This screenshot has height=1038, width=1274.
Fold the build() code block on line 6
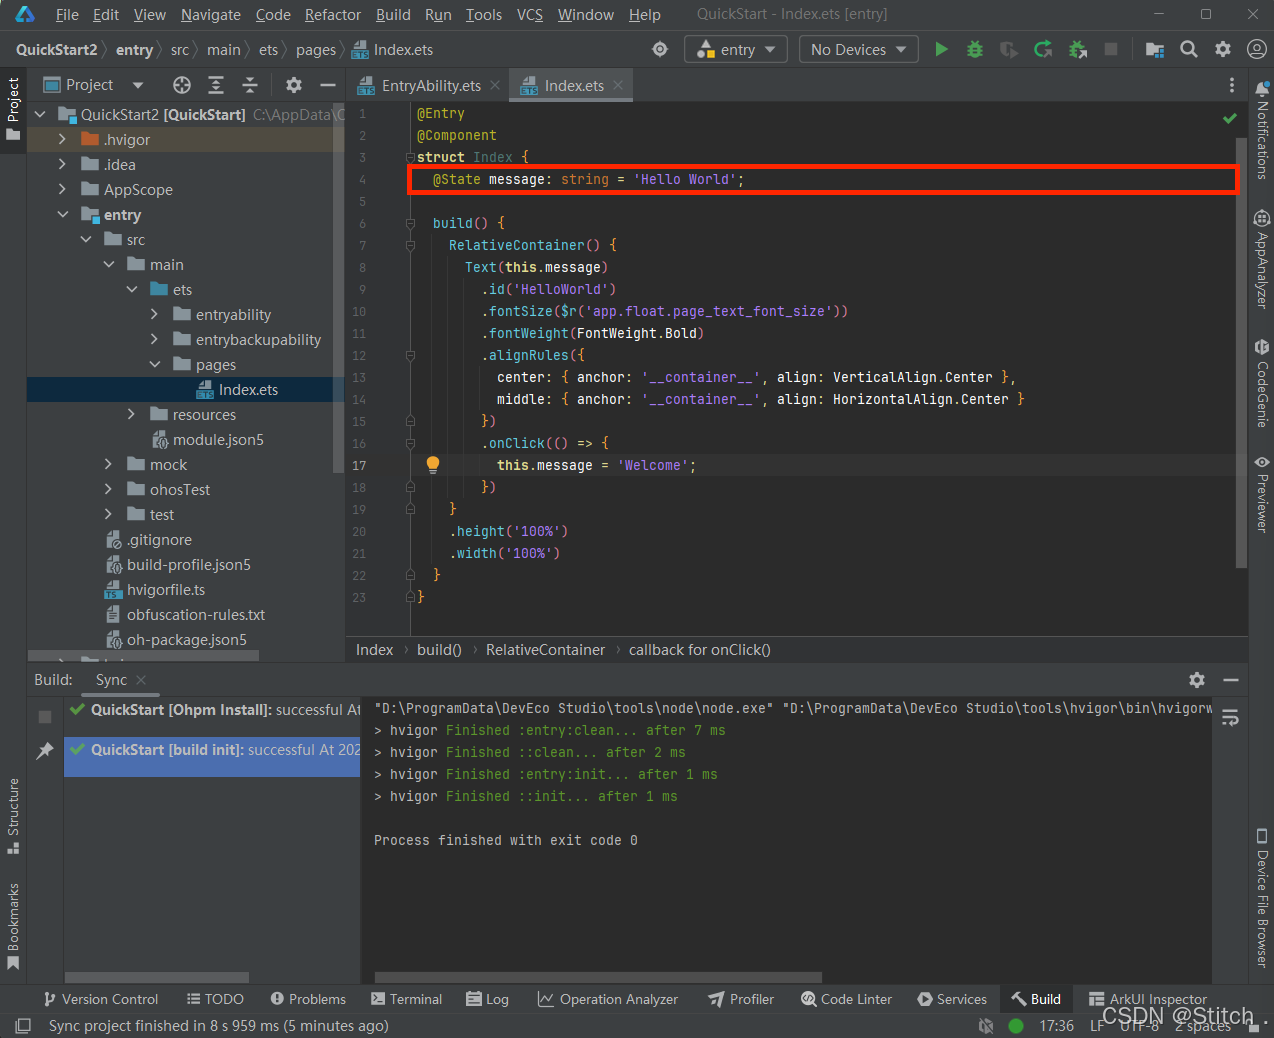(410, 223)
